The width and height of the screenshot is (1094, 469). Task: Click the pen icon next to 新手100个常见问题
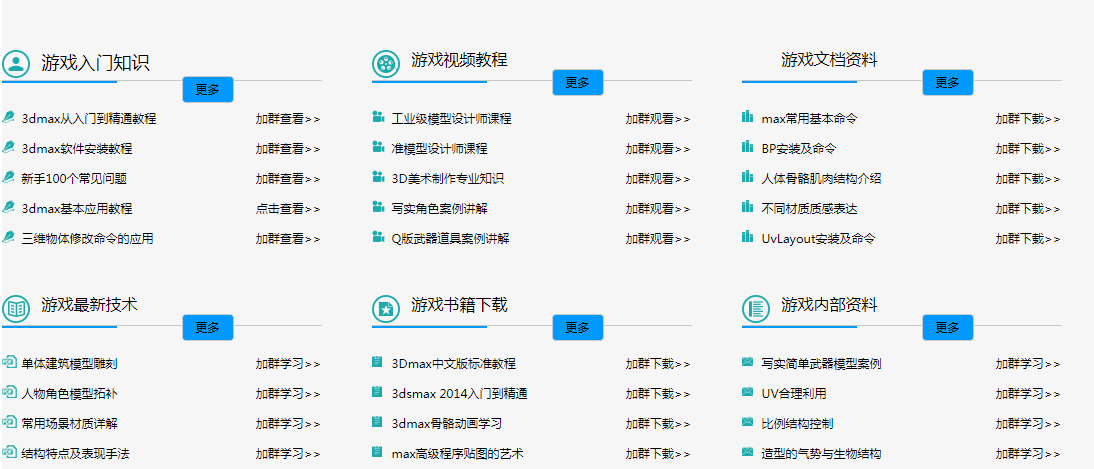8,177
